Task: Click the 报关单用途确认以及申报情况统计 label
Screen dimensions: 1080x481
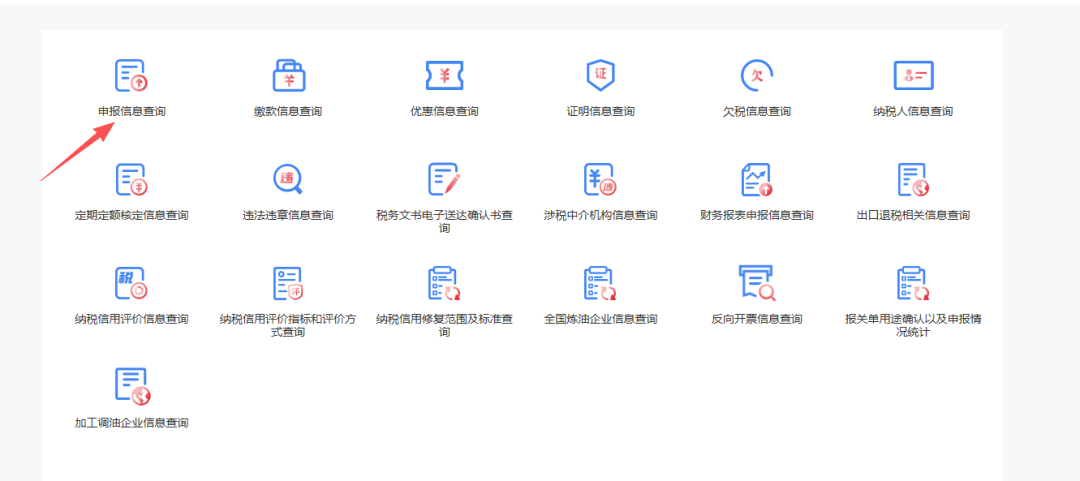Action: (912, 325)
